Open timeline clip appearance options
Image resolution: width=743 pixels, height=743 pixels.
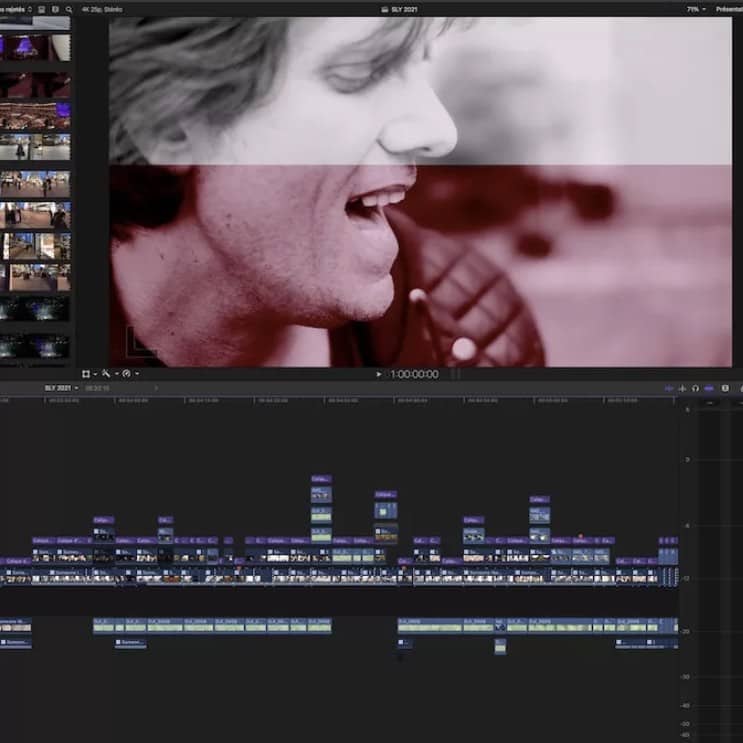click(x=725, y=389)
